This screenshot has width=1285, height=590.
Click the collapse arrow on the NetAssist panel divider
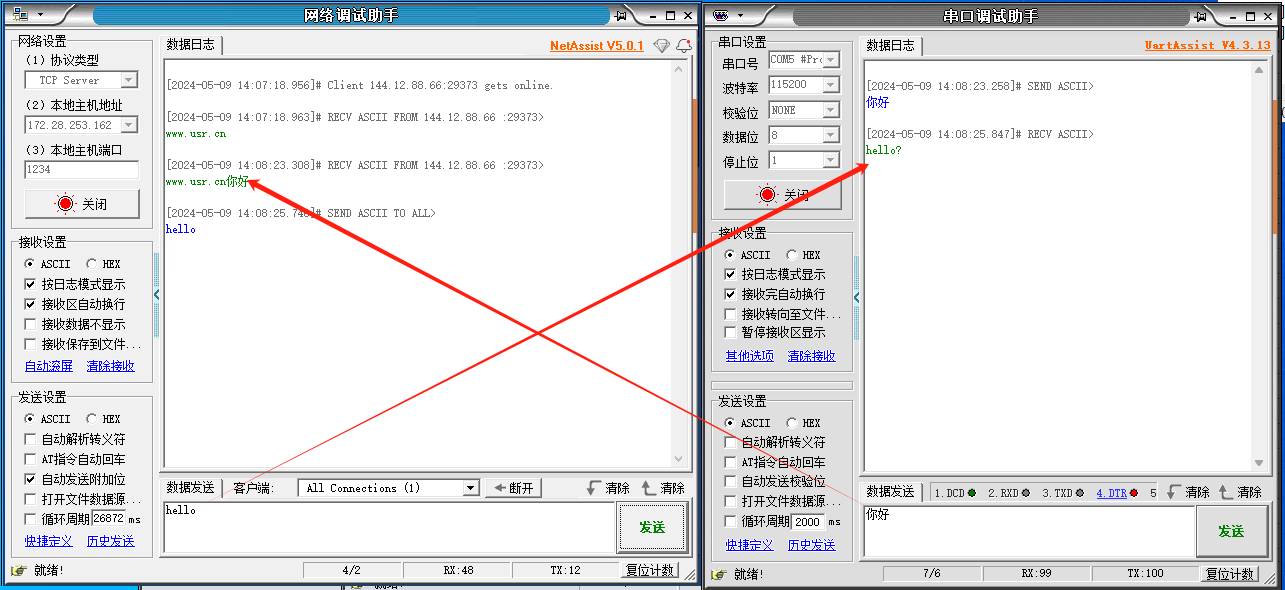coord(156,295)
